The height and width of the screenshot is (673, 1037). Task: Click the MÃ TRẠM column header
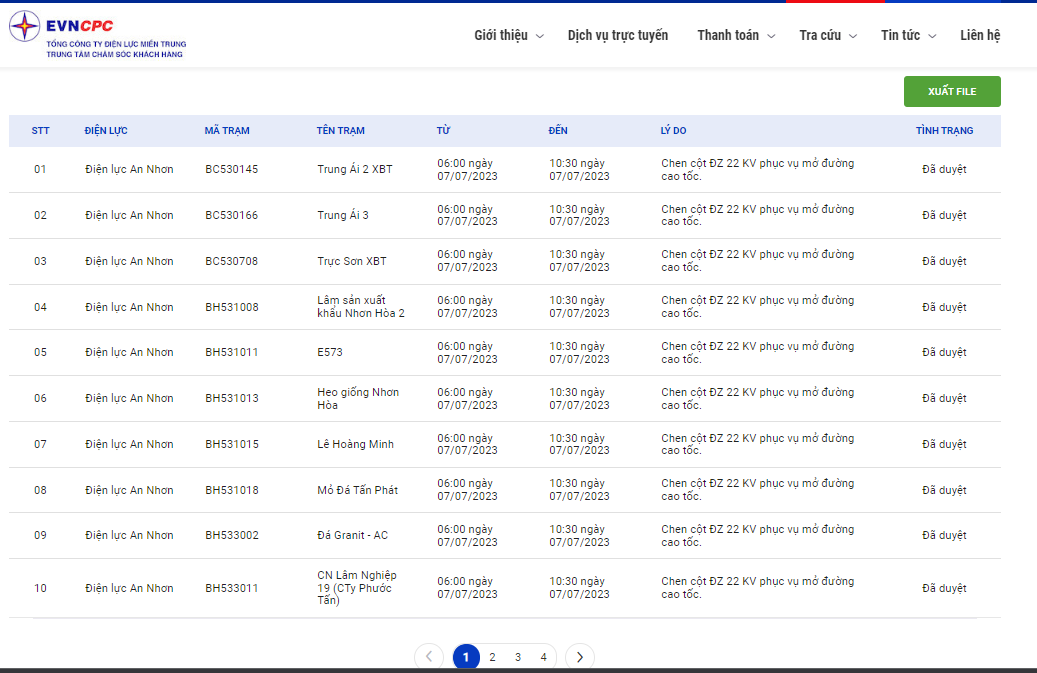click(x=227, y=131)
